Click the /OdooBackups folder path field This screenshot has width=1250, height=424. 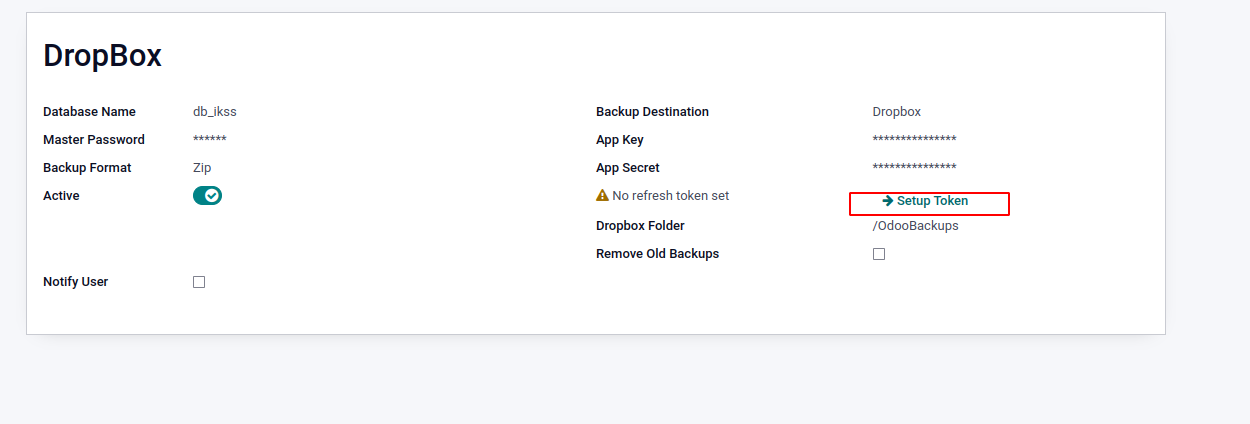coord(915,226)
